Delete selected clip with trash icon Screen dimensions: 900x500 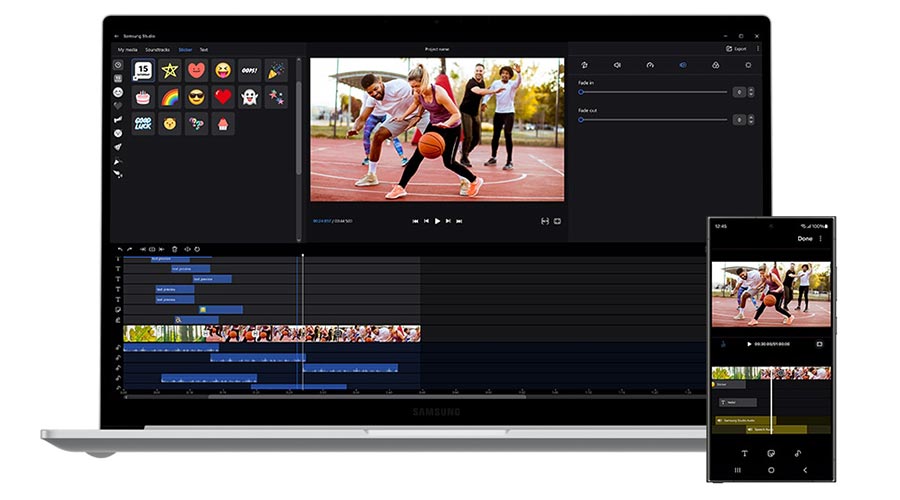point(174,249)
